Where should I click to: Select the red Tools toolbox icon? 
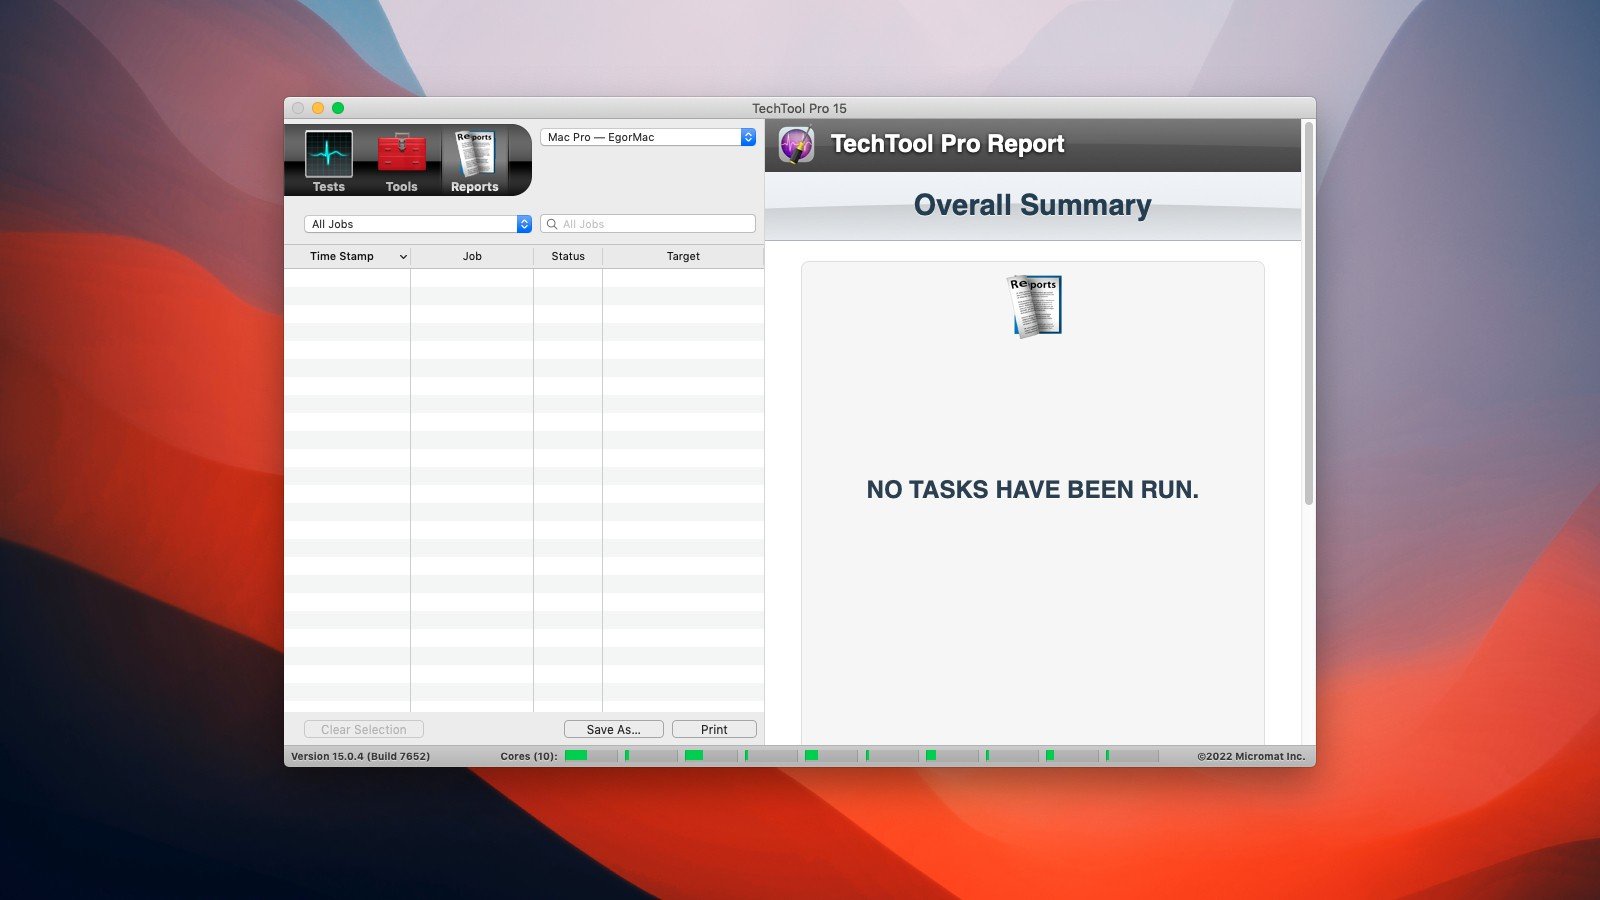tap(401, 155)
